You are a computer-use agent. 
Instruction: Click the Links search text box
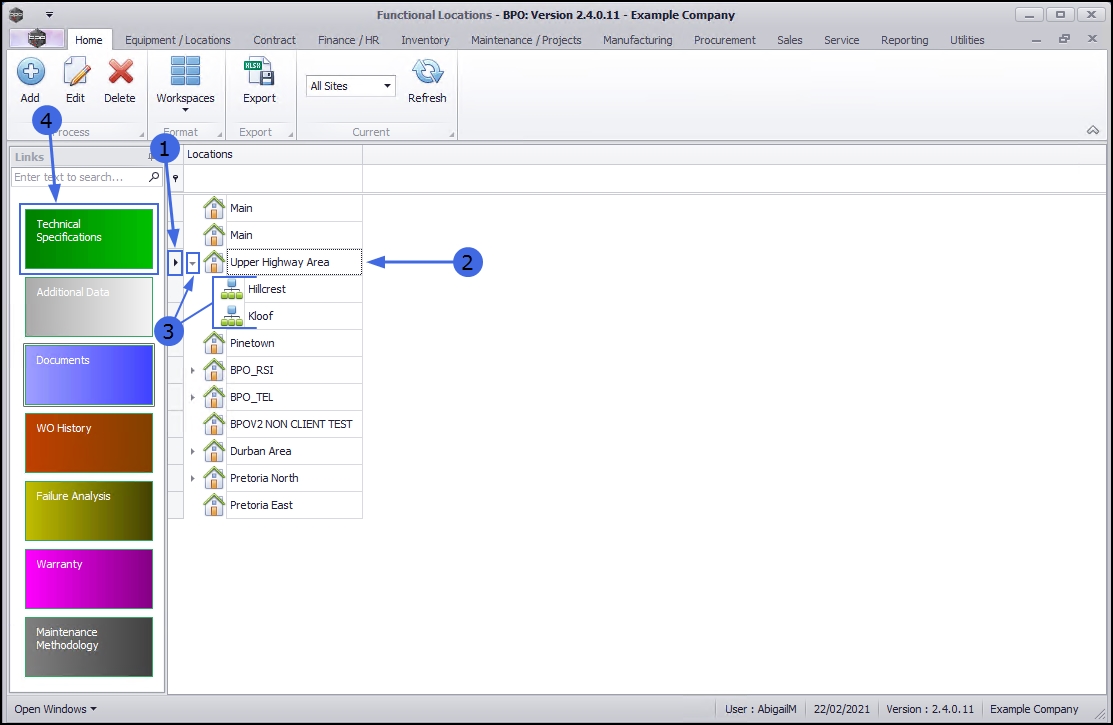coord(78,177)
